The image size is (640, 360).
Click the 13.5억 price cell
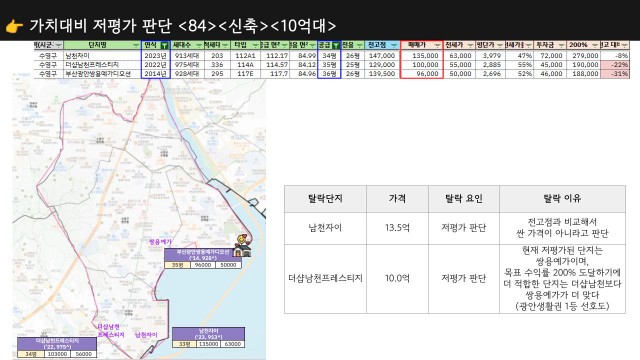pyautogui.click(x=397, y=228)
